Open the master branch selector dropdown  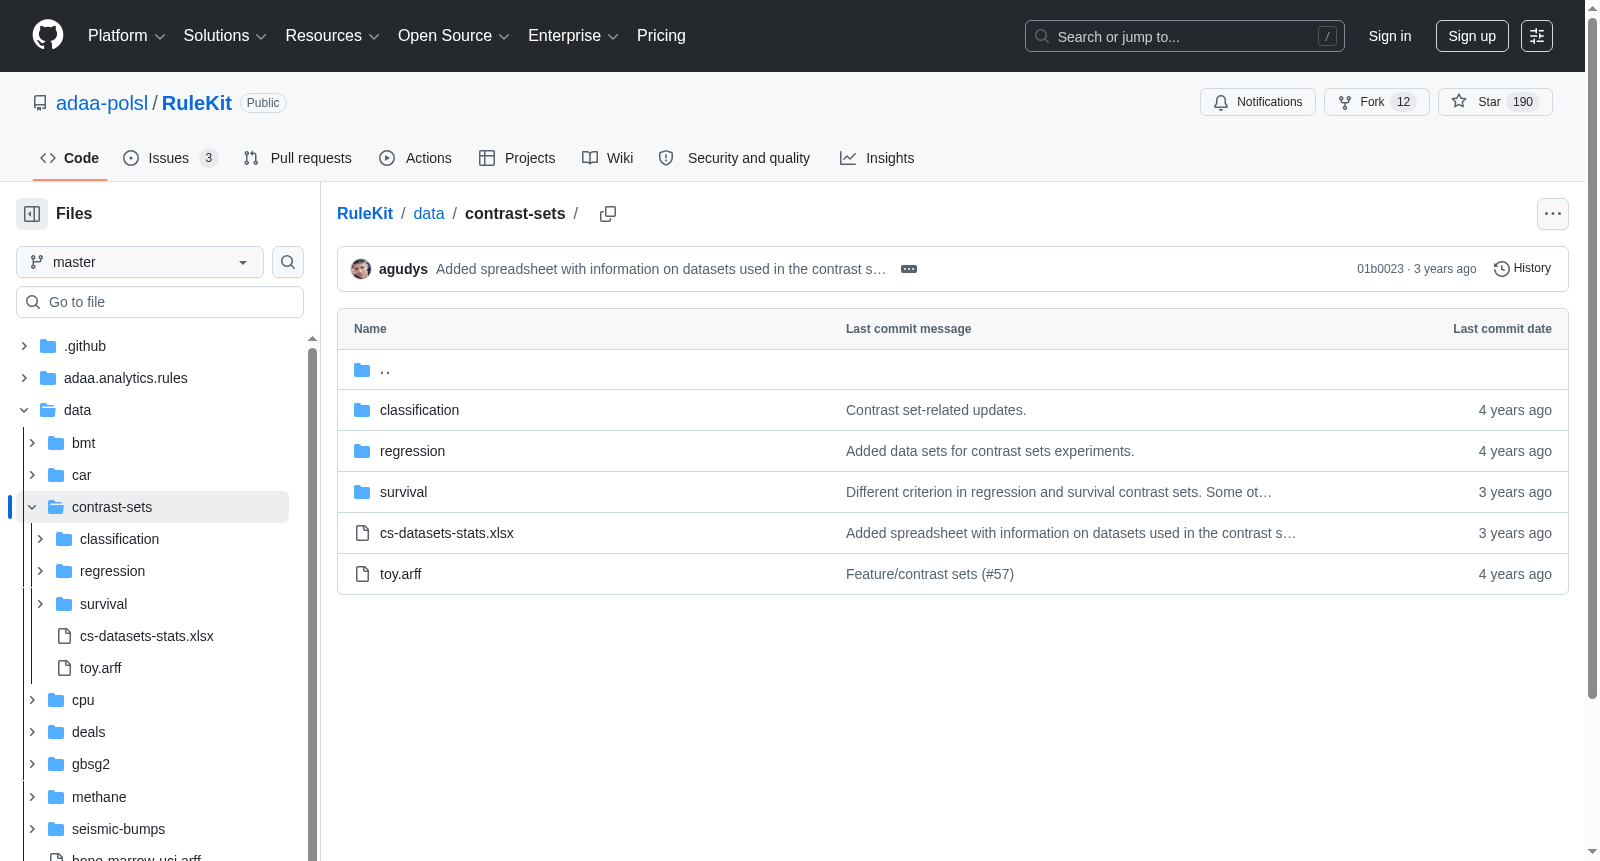click(x=140, y=262)
